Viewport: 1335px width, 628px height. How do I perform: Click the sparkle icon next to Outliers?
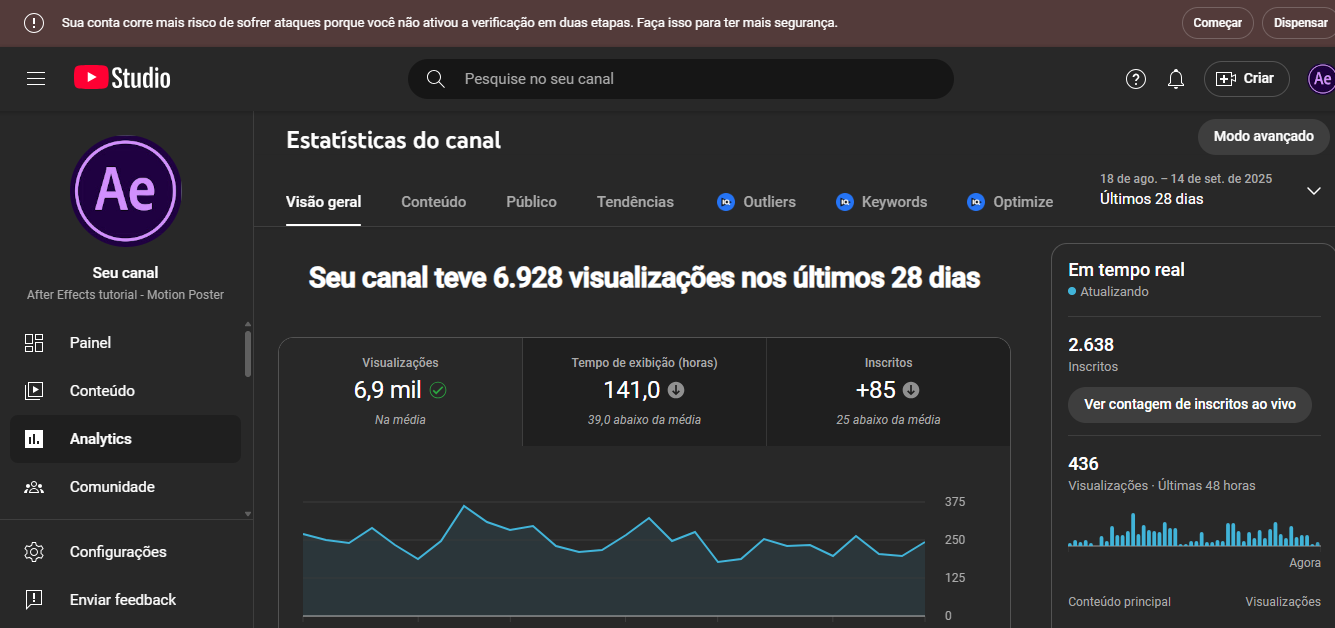[x=725, y=202]
